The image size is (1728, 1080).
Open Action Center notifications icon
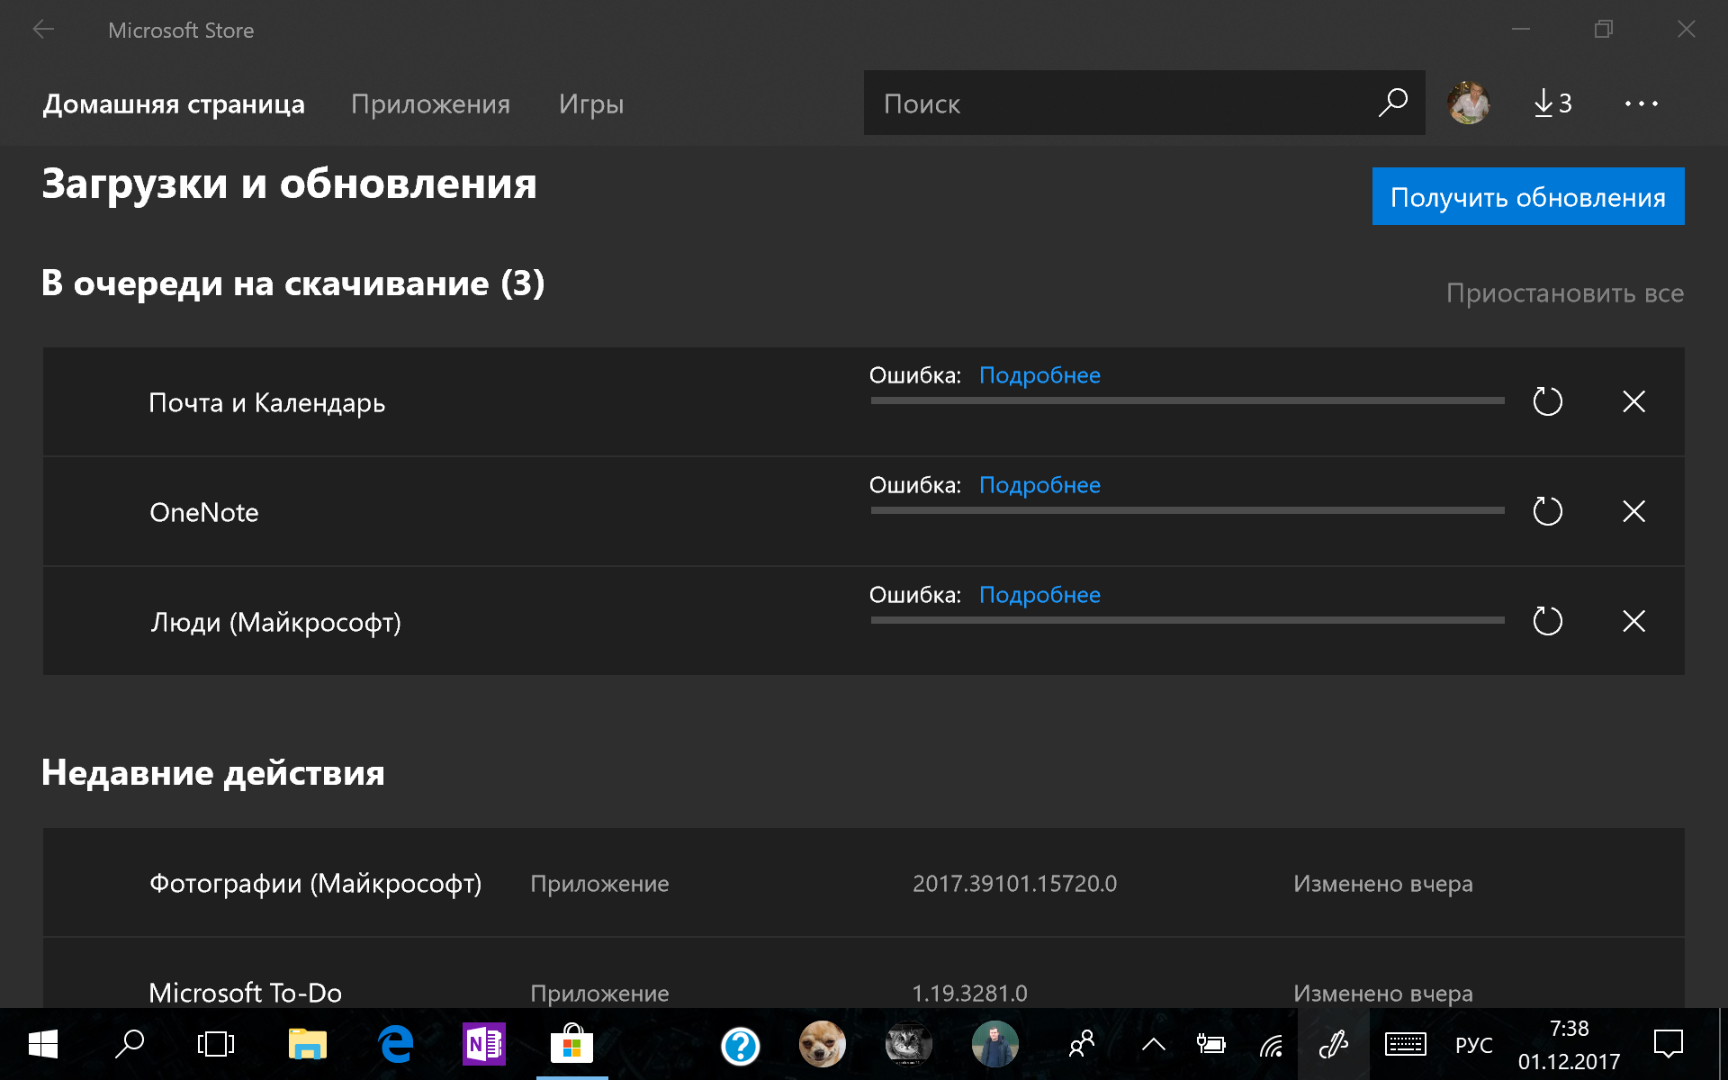tap(1668, 1045)
